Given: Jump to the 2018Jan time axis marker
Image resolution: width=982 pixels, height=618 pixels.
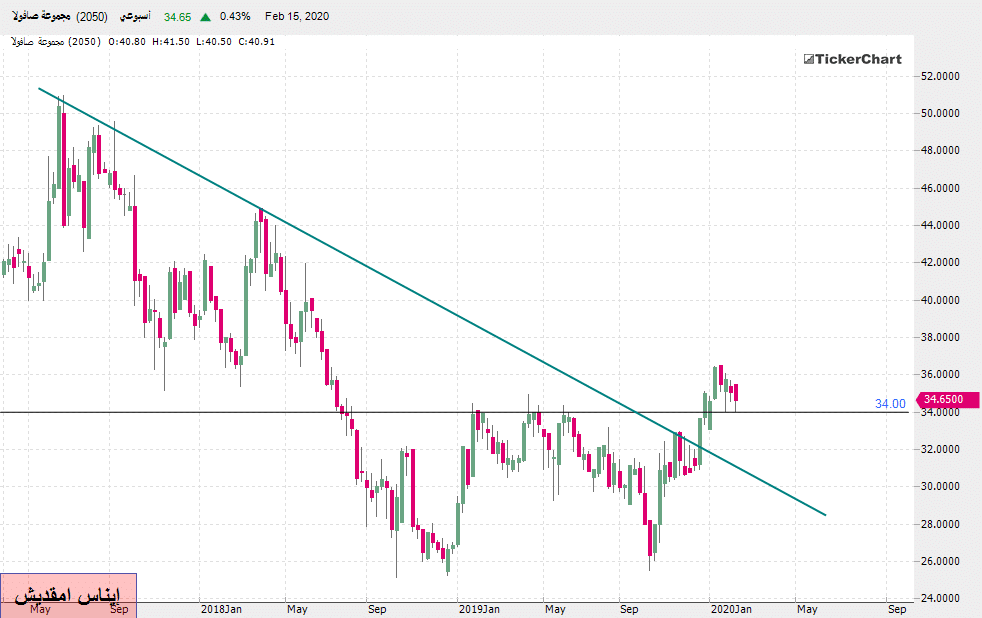Looking at the screenshot, I should point(221,608).
